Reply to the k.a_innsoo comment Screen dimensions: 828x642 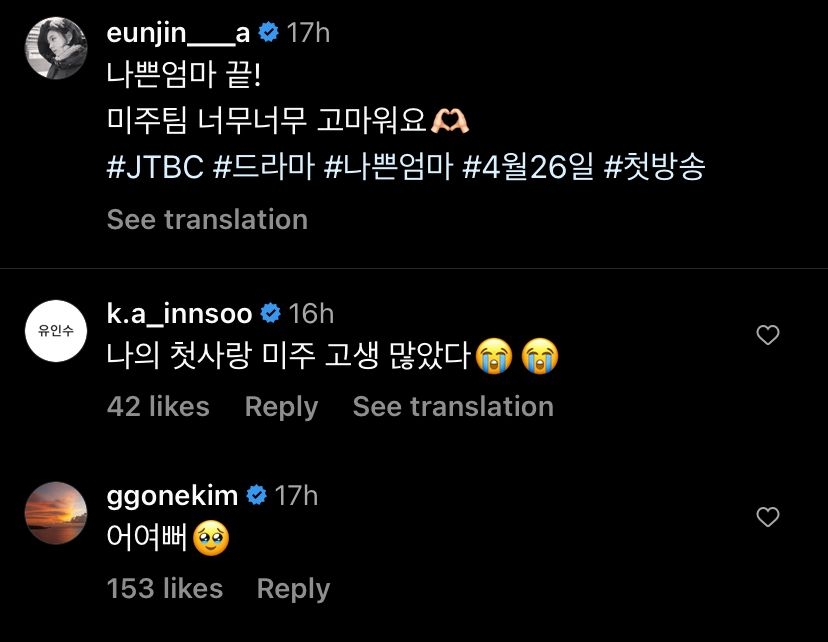(x=281, y=406)
